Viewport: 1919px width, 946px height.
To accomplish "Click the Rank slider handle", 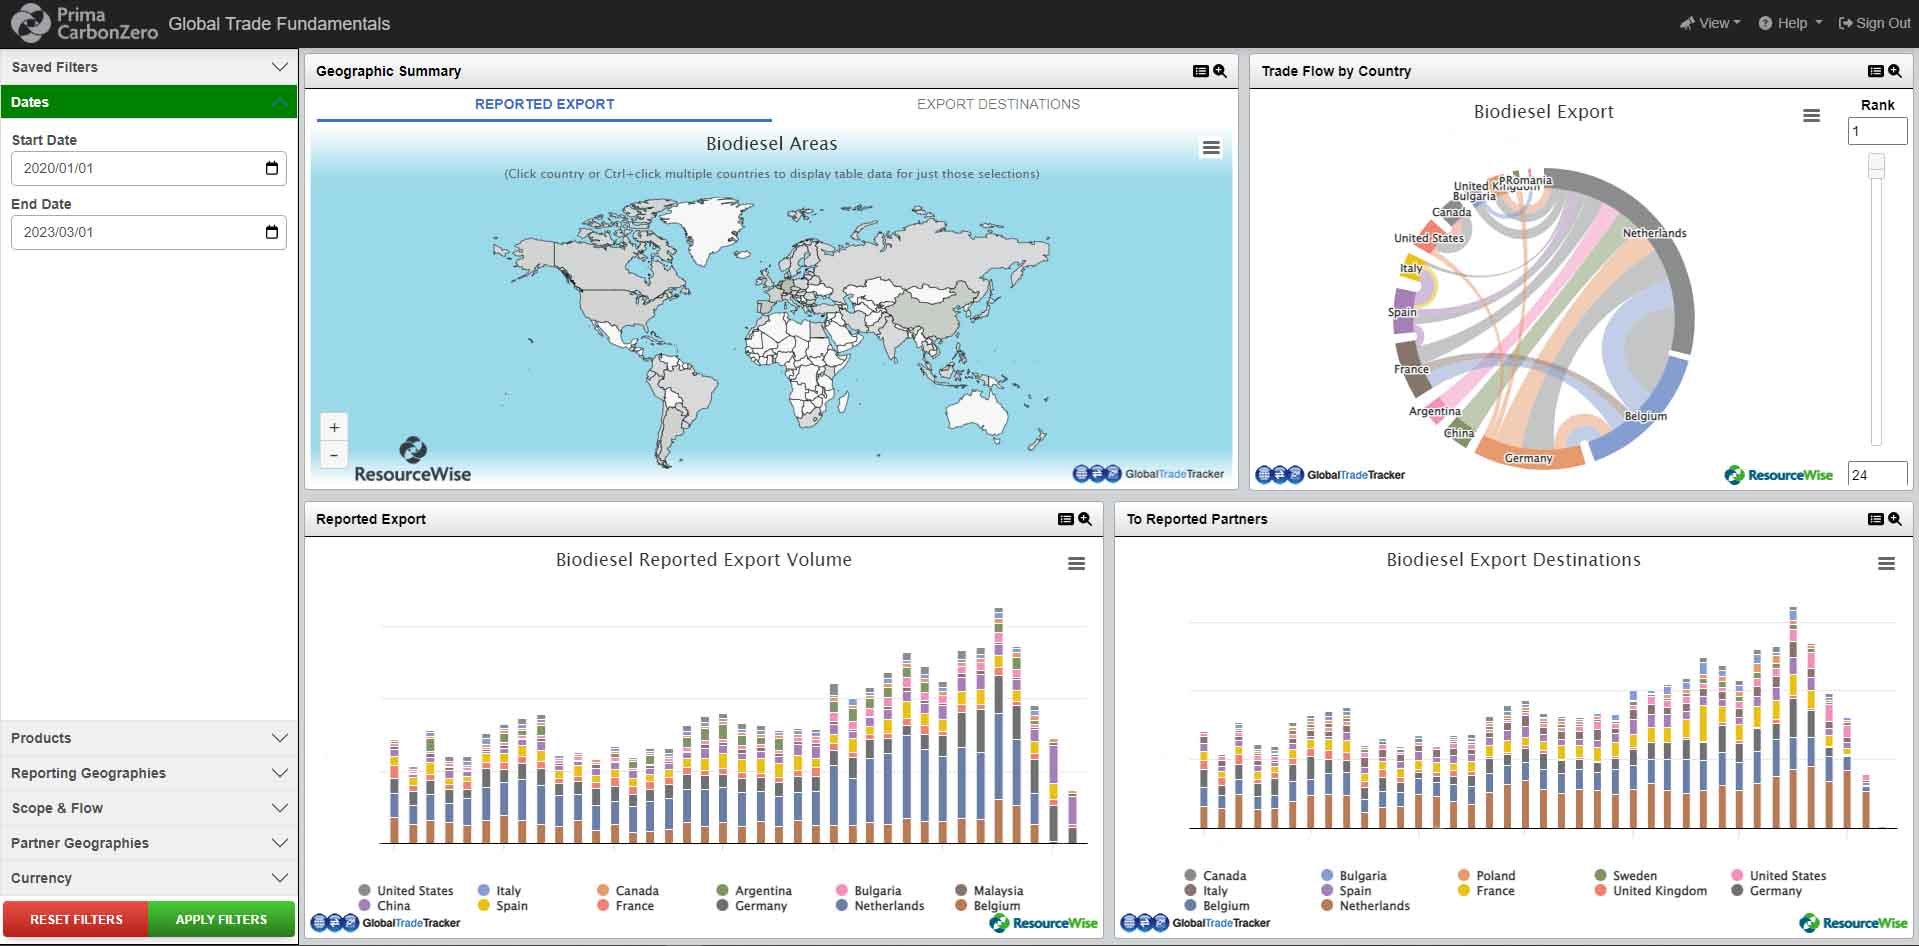I will tap(1876, 166).
